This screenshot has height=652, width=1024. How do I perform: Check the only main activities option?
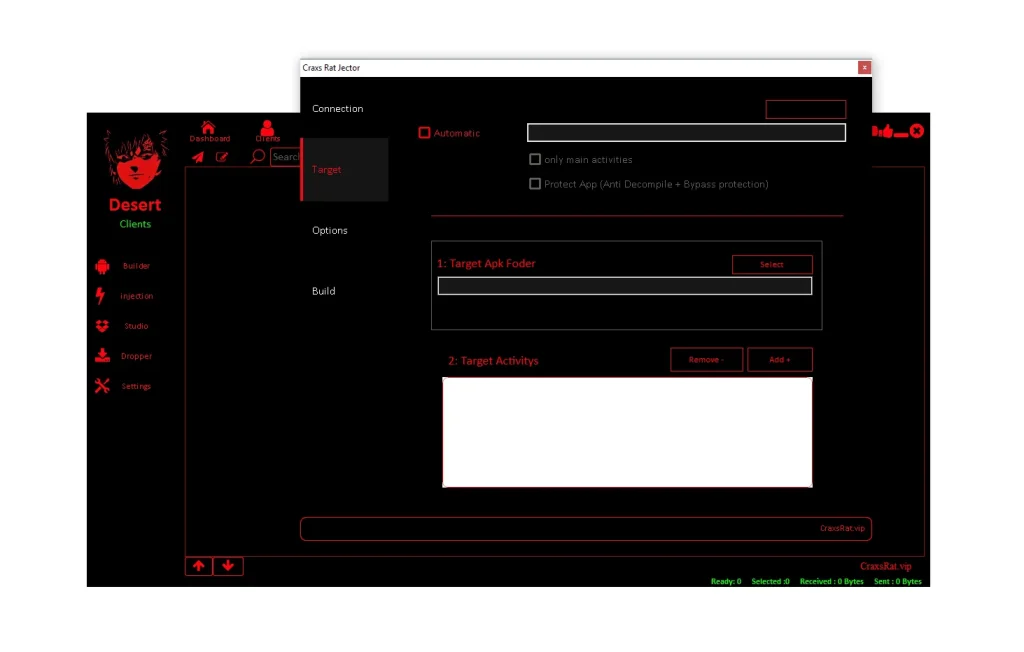coord(535,159)
